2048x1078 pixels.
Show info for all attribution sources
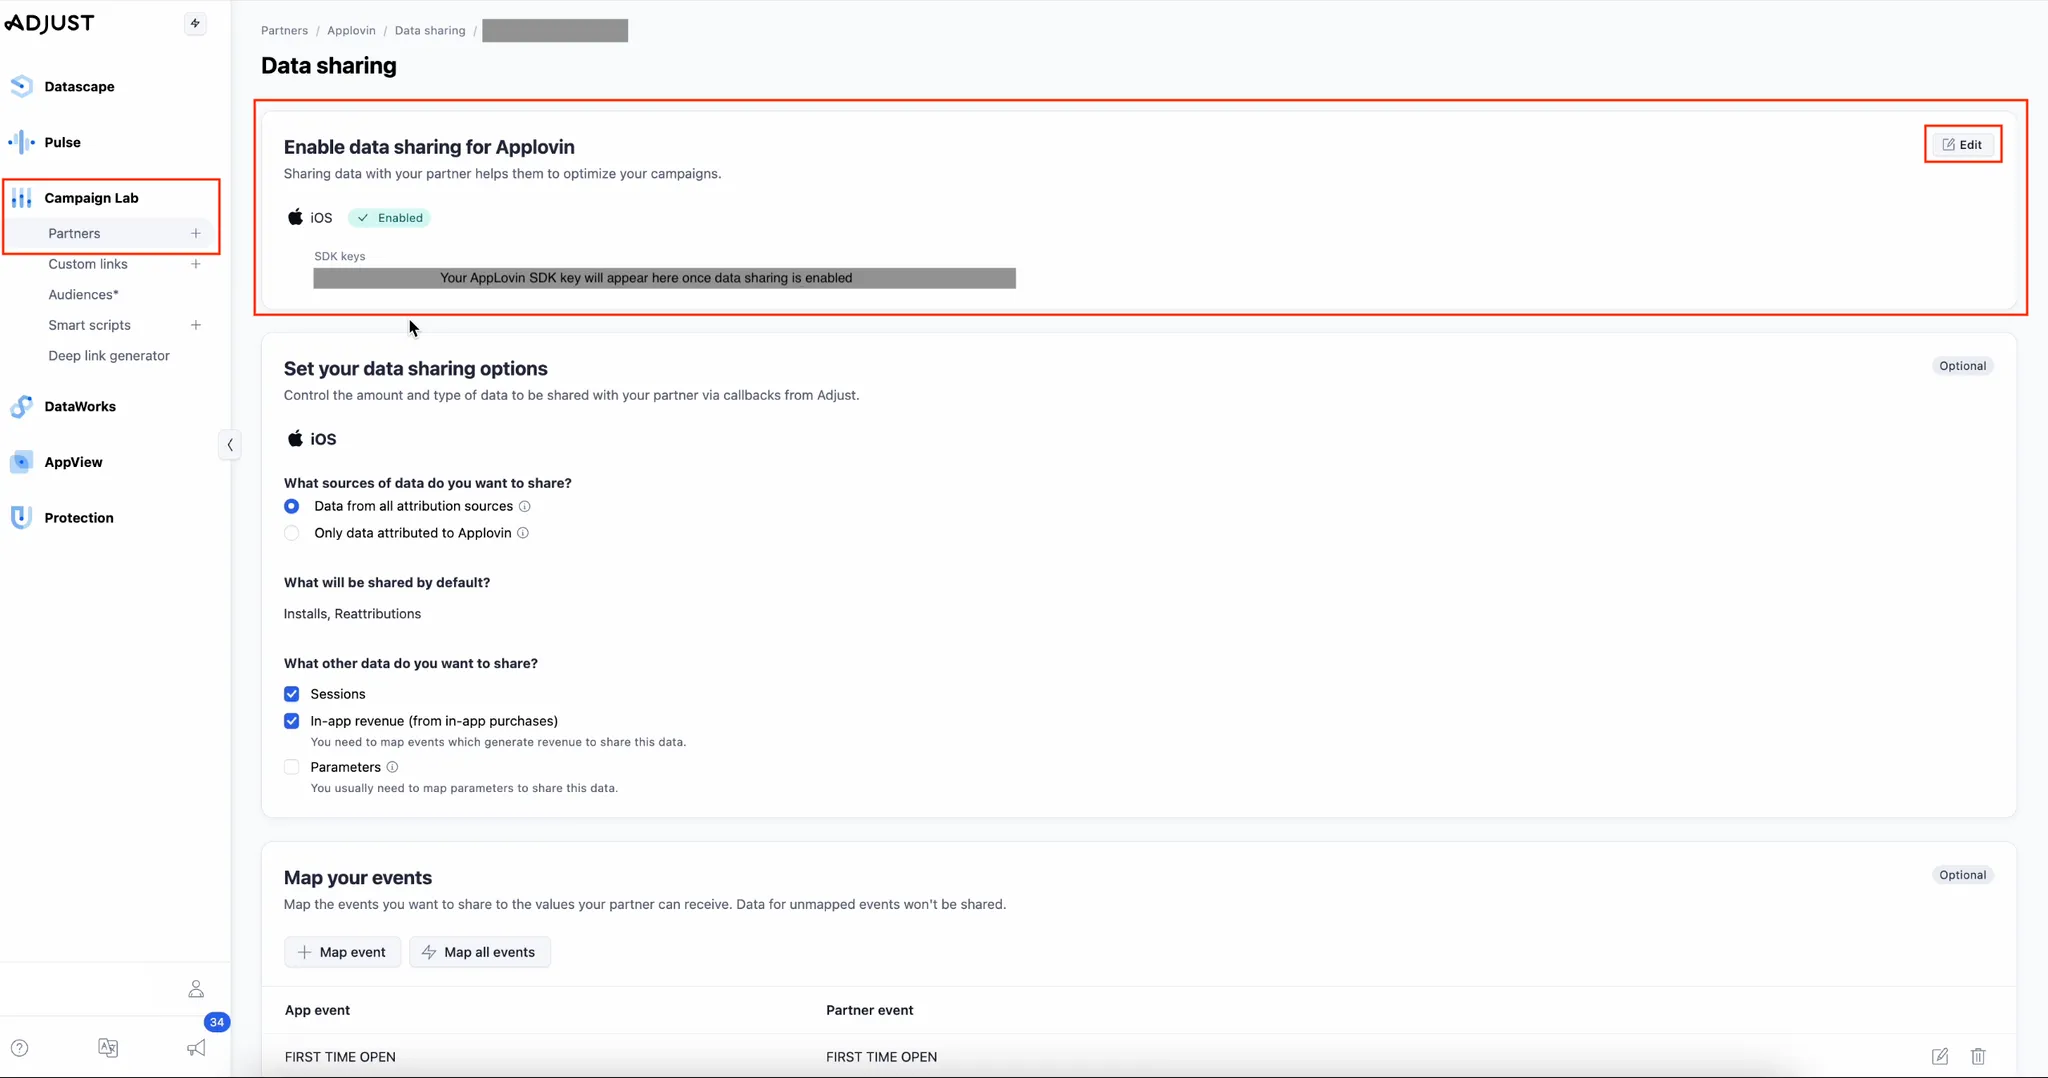click(524, 507)
